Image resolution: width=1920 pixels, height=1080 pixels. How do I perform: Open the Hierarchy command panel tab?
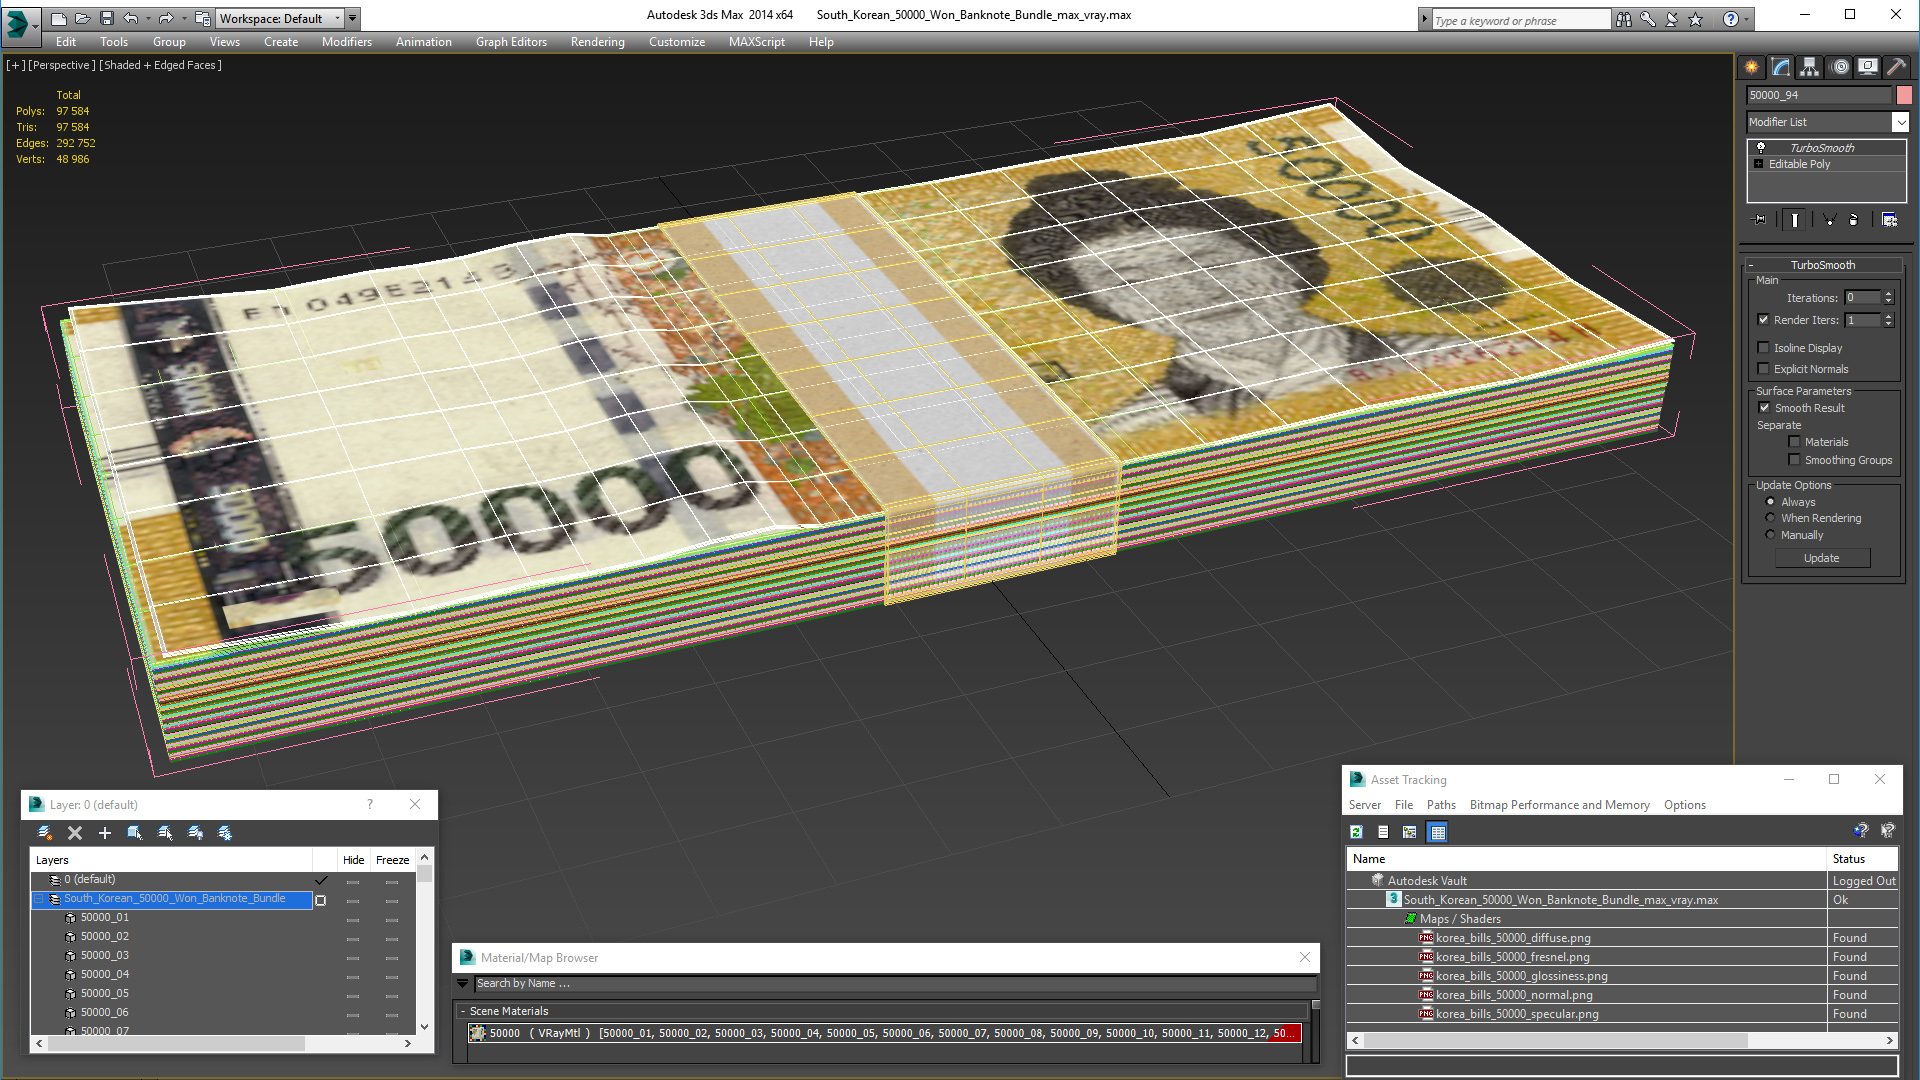pos(1810,67)
